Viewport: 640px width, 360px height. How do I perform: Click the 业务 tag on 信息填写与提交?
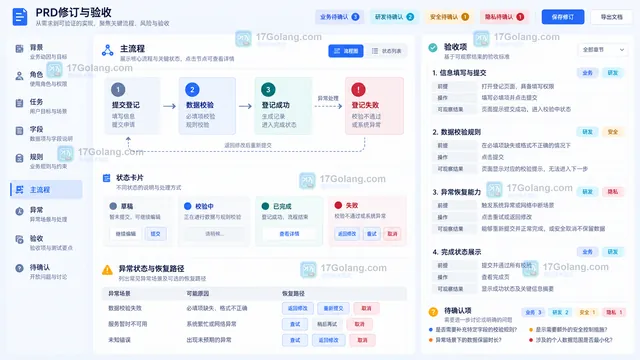coord(587,73)
